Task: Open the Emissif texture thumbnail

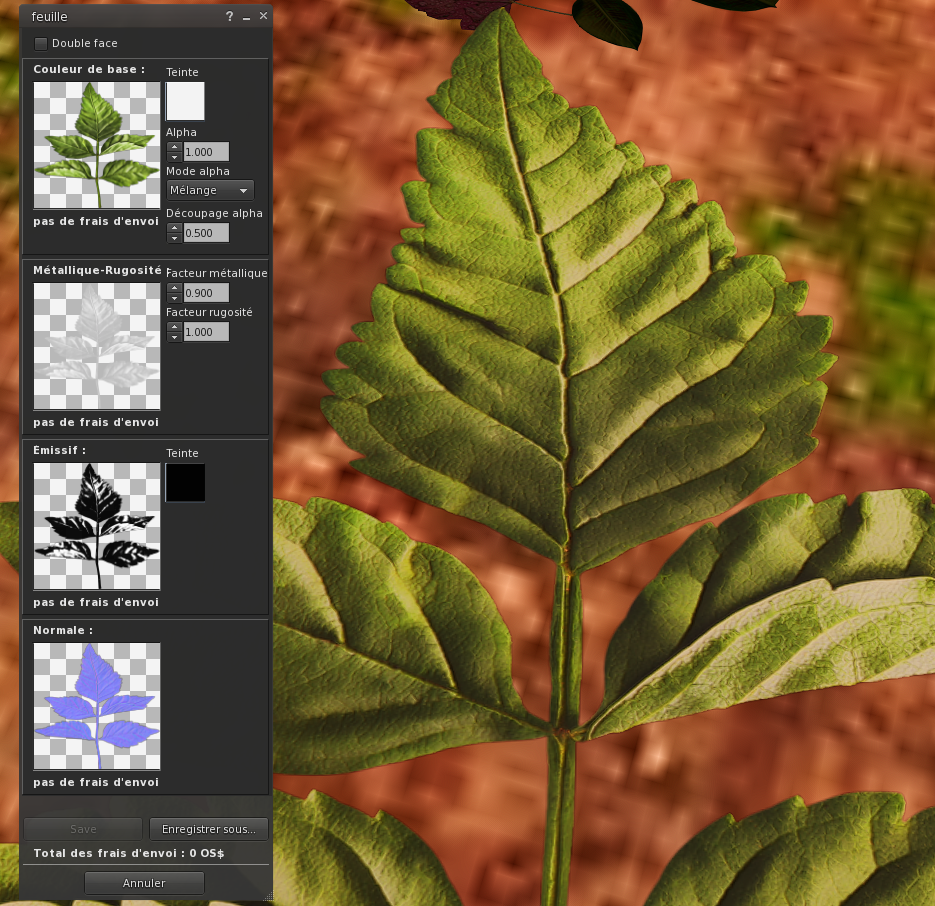Action: pos(97,526)
